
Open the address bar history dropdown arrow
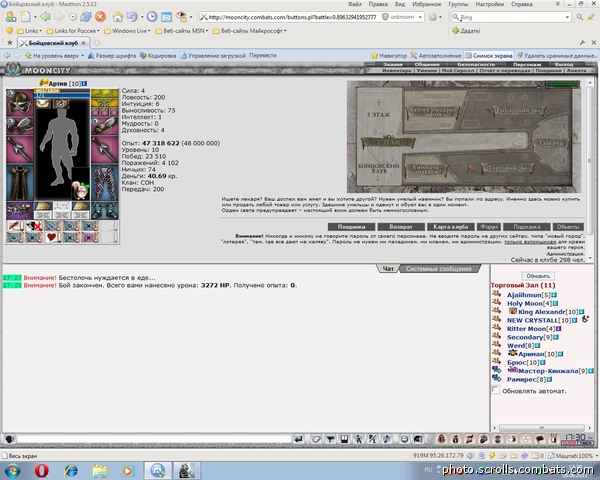[420, 17]
